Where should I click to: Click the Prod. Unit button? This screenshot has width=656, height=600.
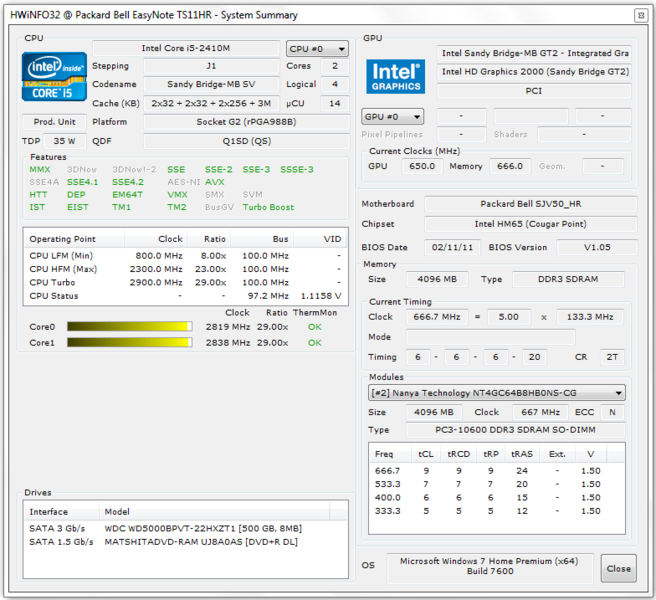[x=54, y=122]
